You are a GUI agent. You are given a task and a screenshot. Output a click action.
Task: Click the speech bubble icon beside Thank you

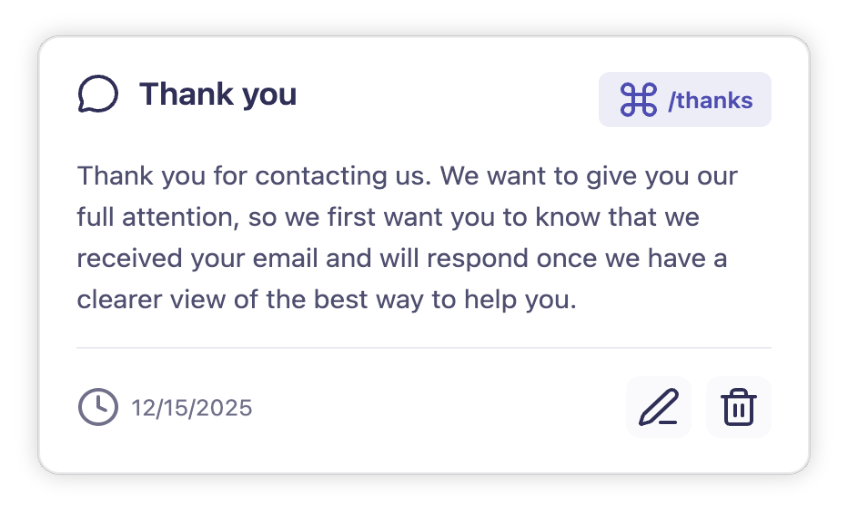[98, 95]
